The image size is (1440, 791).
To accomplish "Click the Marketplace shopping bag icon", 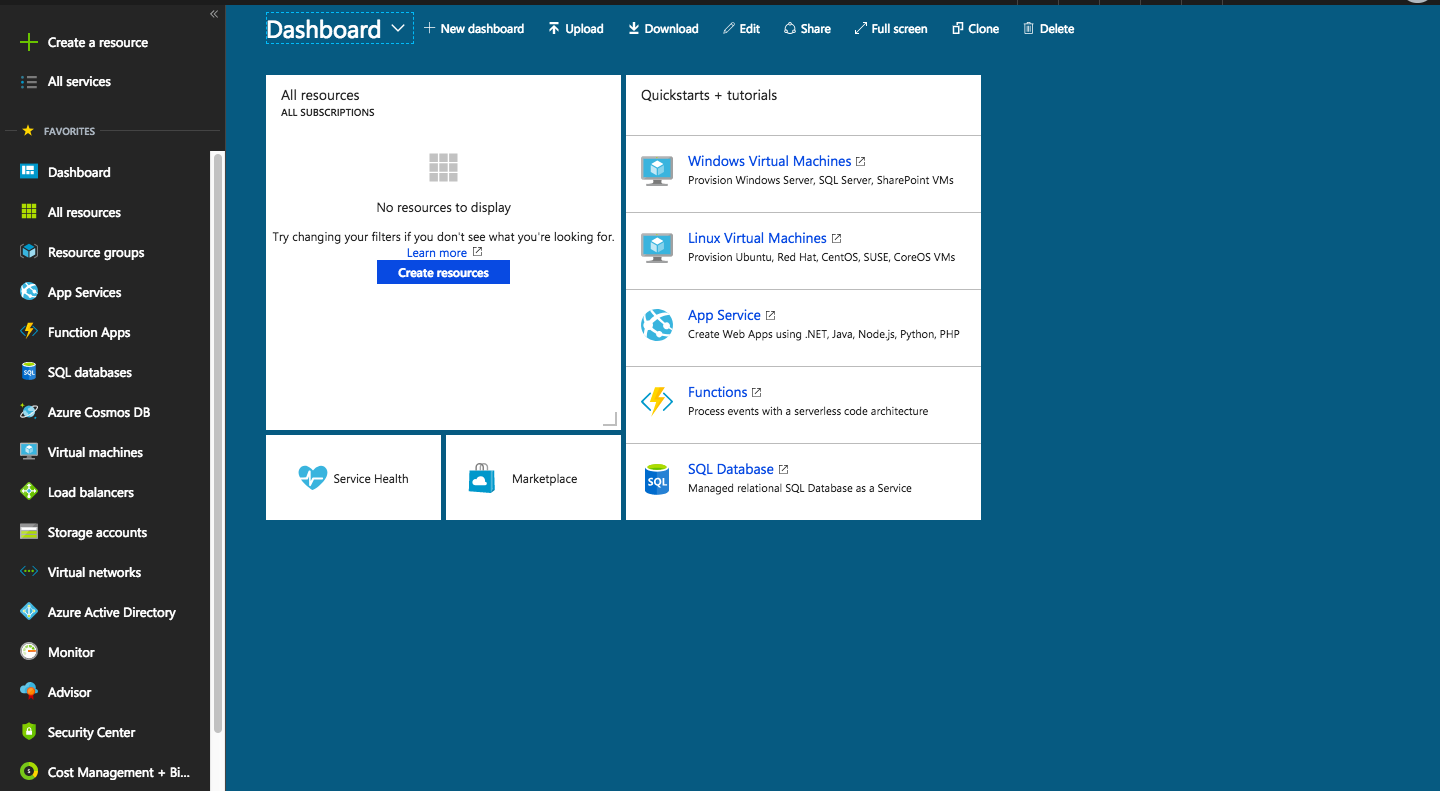I will [482, 478].
